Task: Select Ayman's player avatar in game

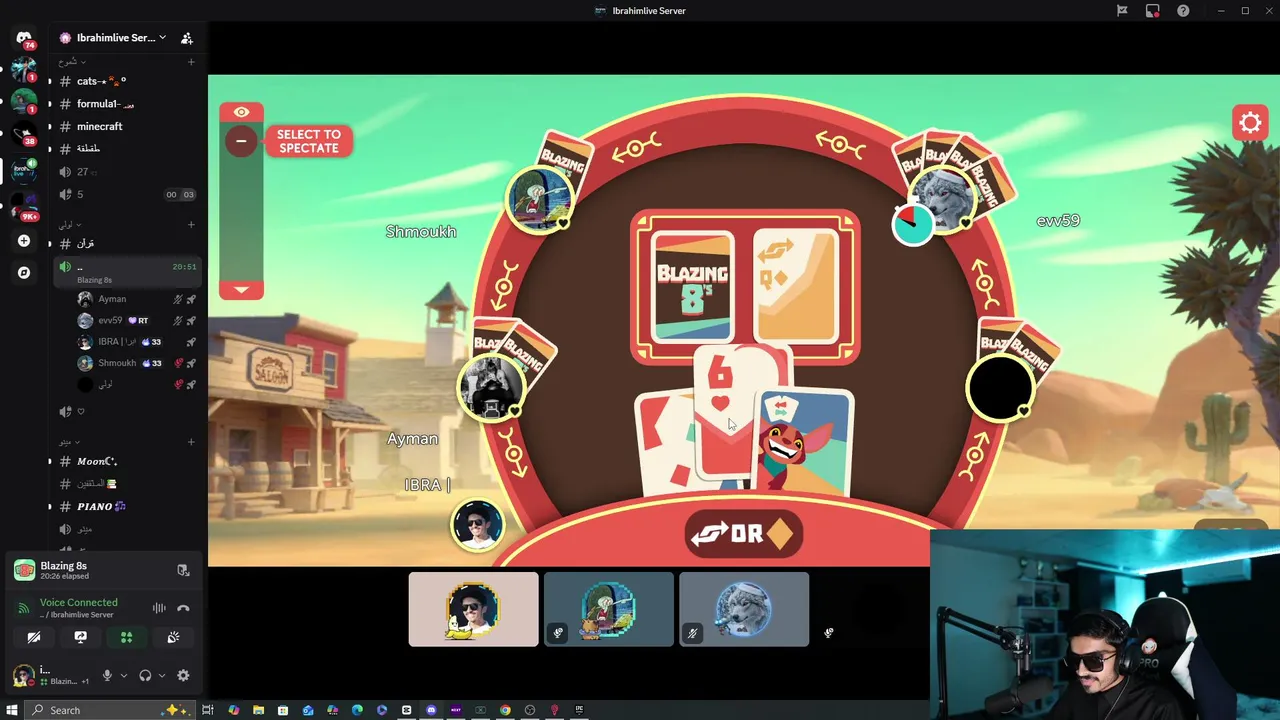Action: [x=490, y=387]
